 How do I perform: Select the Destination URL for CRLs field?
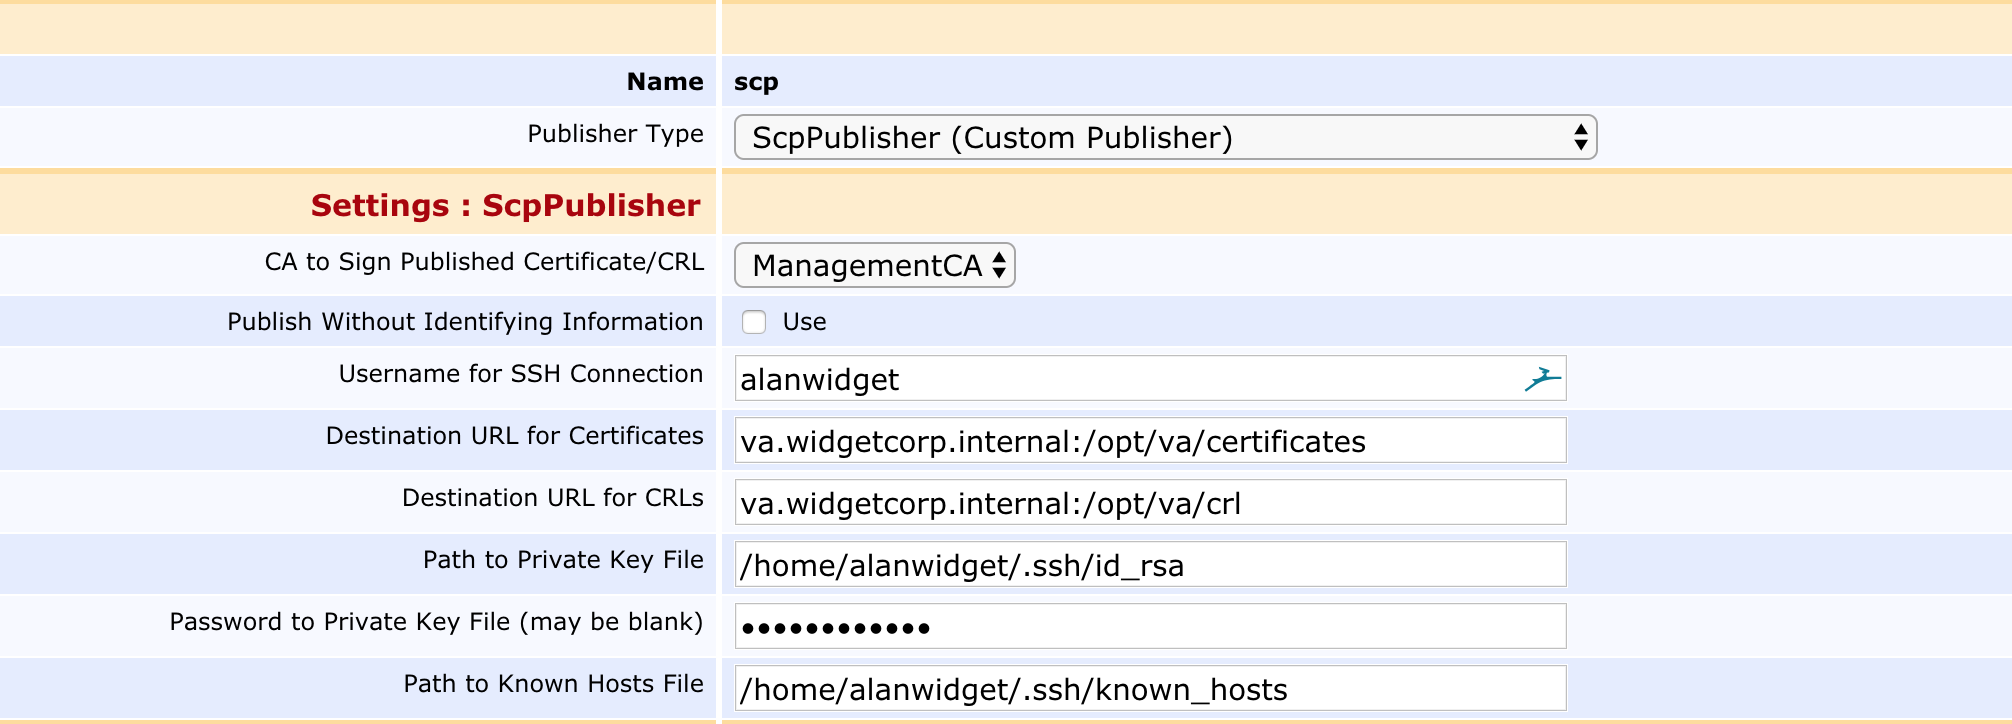click(1150, 504)
